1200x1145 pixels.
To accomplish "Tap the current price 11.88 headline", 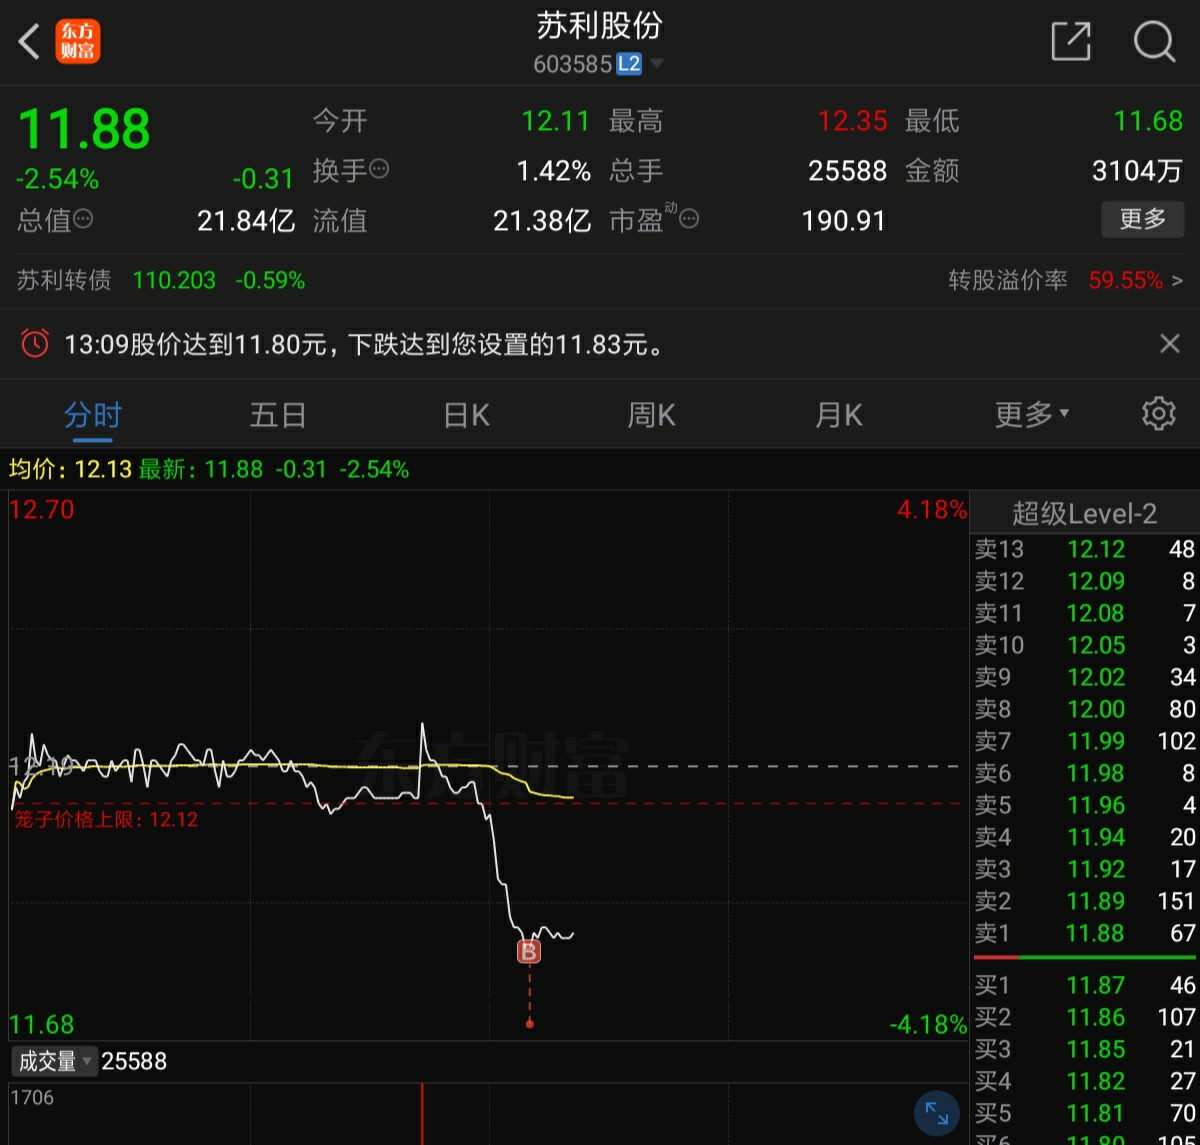I will [85, 129].
